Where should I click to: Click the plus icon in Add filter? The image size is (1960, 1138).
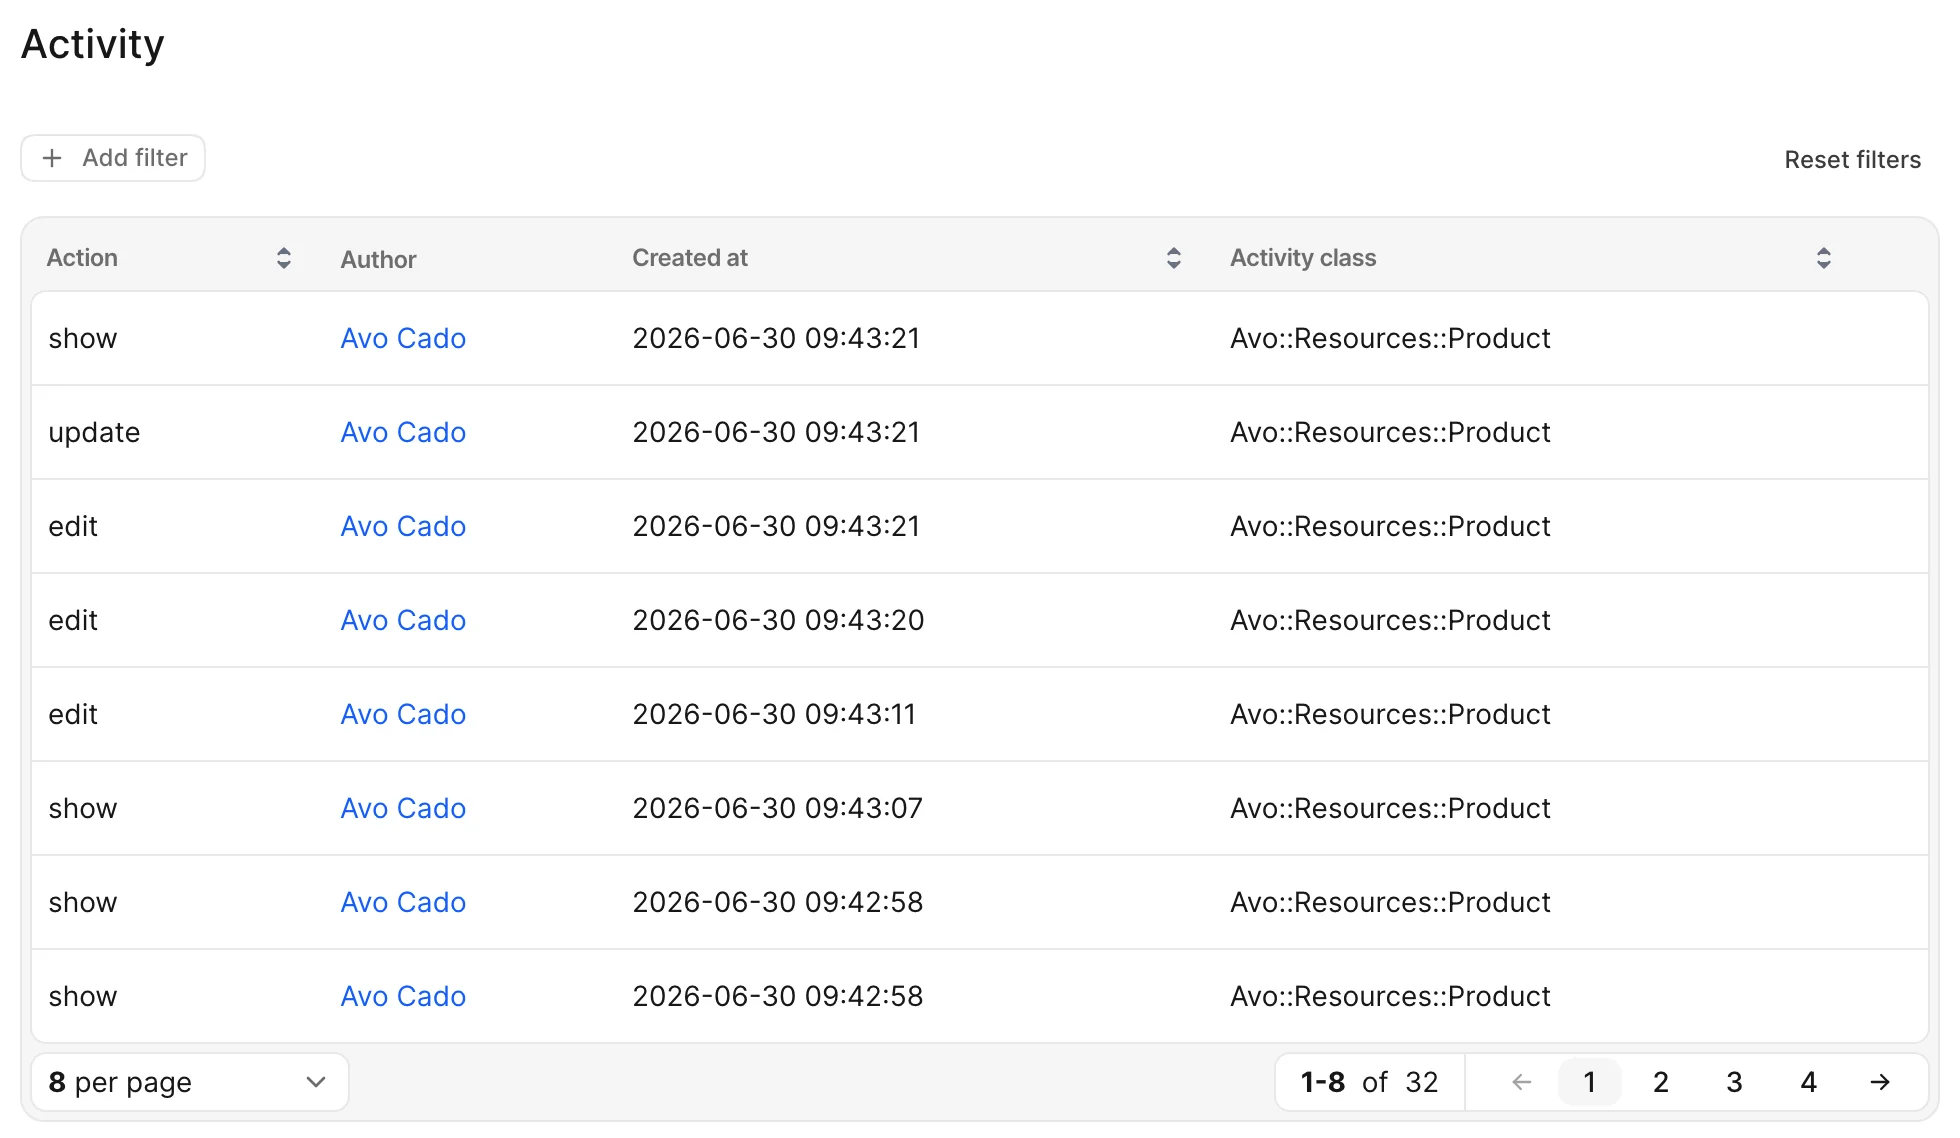click(x=52, y=158)
